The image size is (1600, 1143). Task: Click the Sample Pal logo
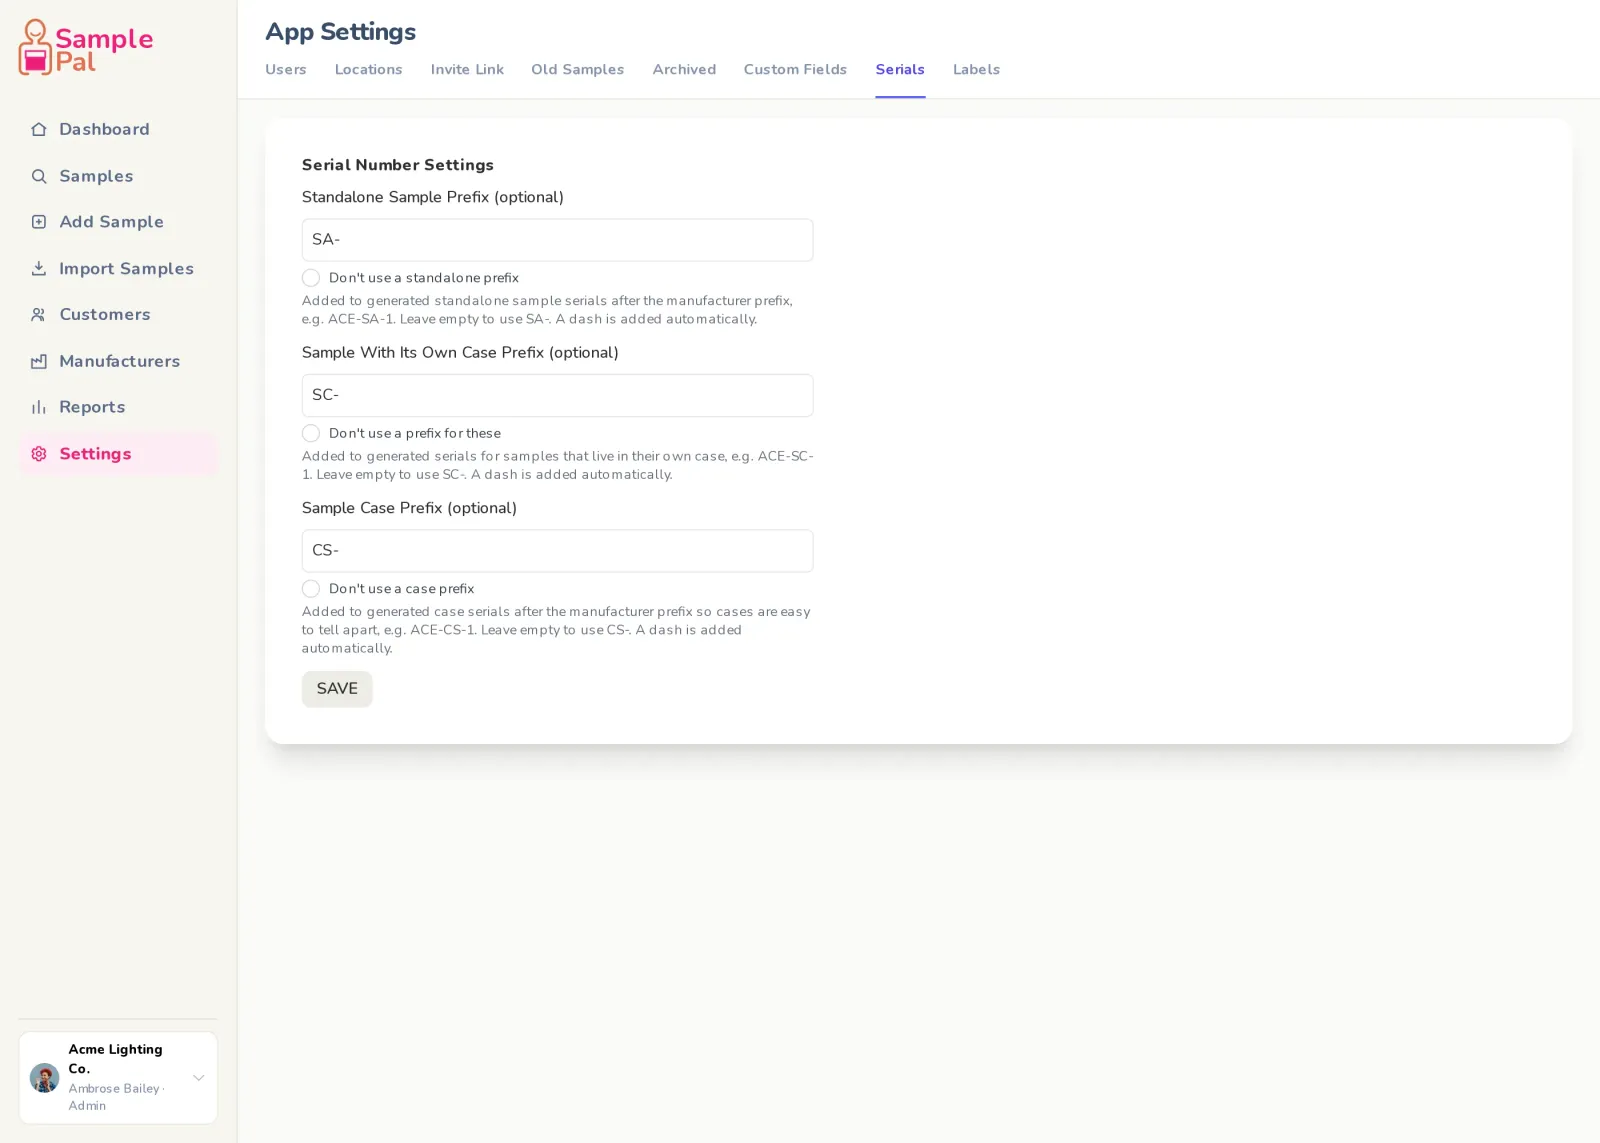(x=86, y=48)
